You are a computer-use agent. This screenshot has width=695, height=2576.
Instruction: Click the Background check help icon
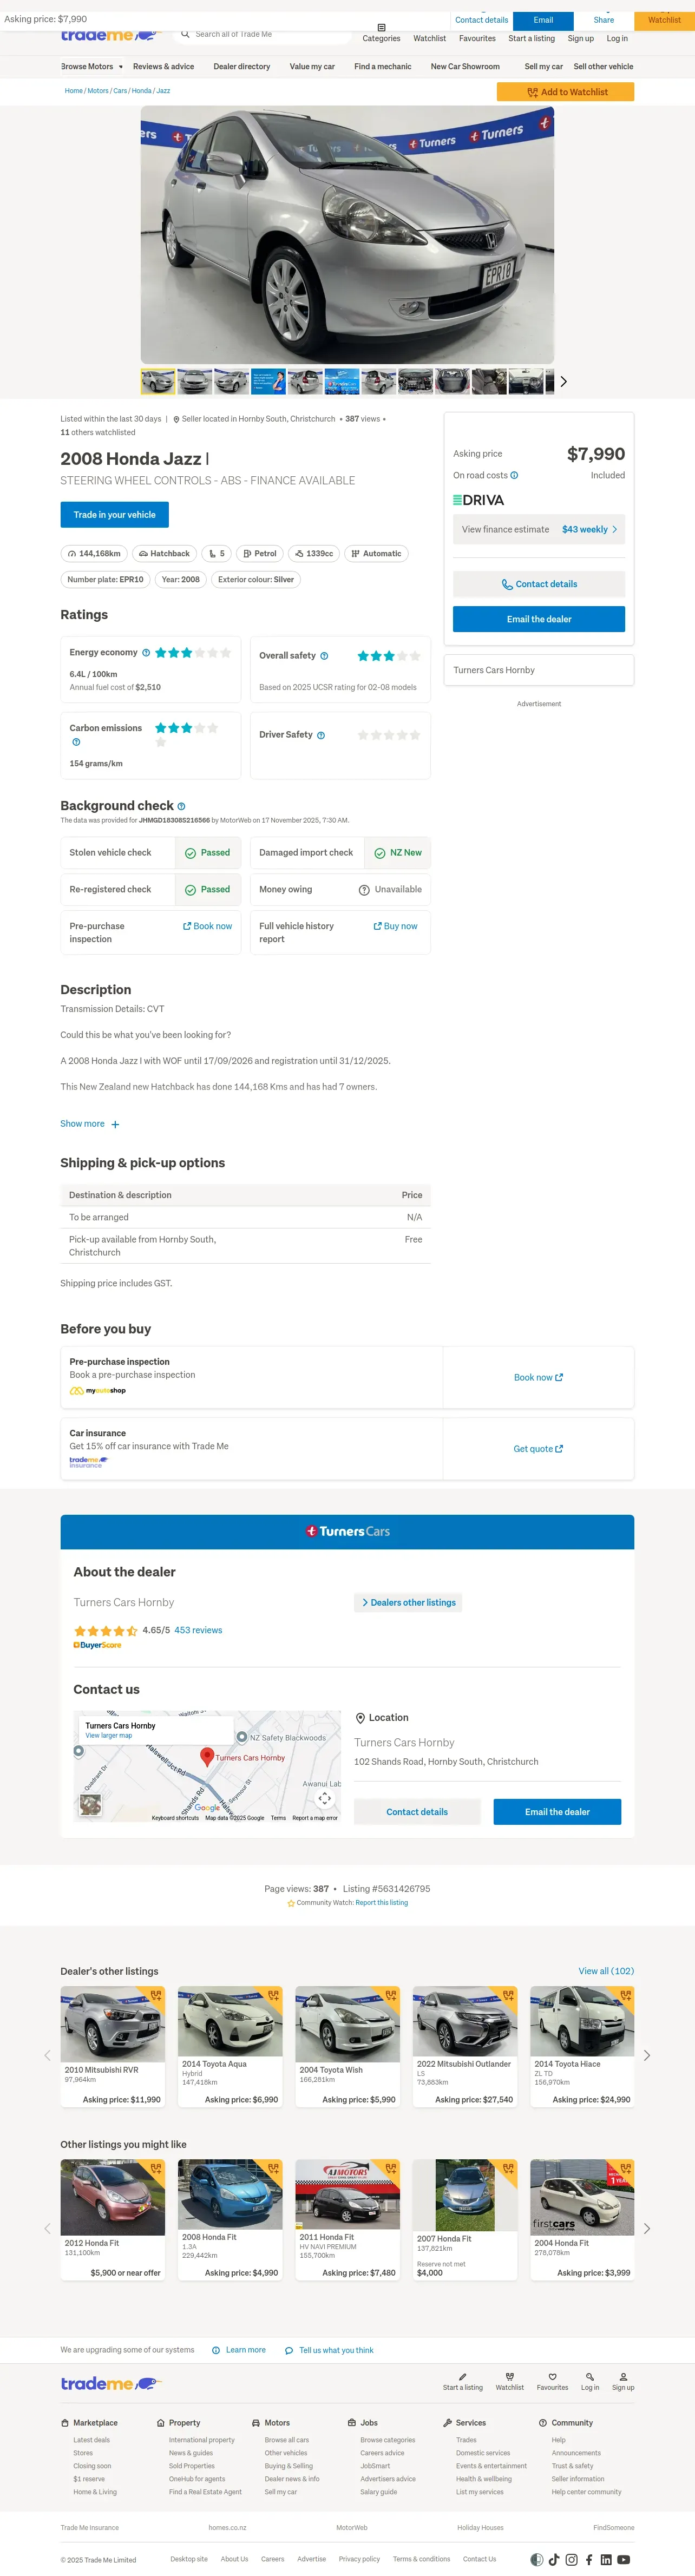tap(181, 806)
